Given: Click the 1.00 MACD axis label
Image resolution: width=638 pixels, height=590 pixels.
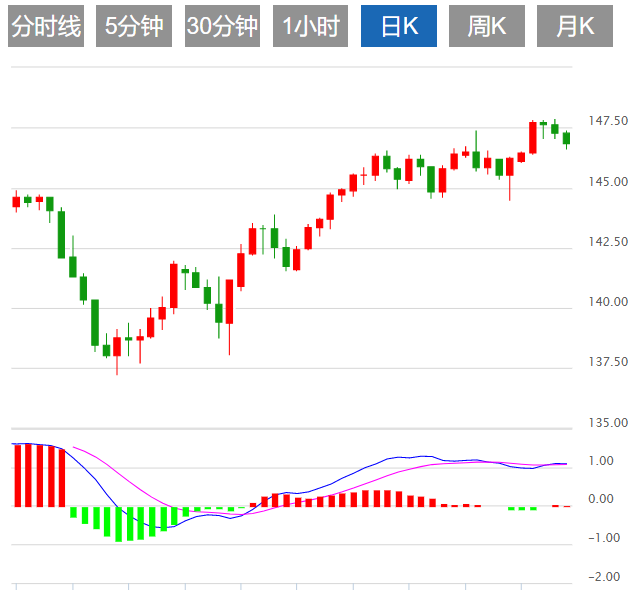Looking at the screenshot, I should [601, 461].
